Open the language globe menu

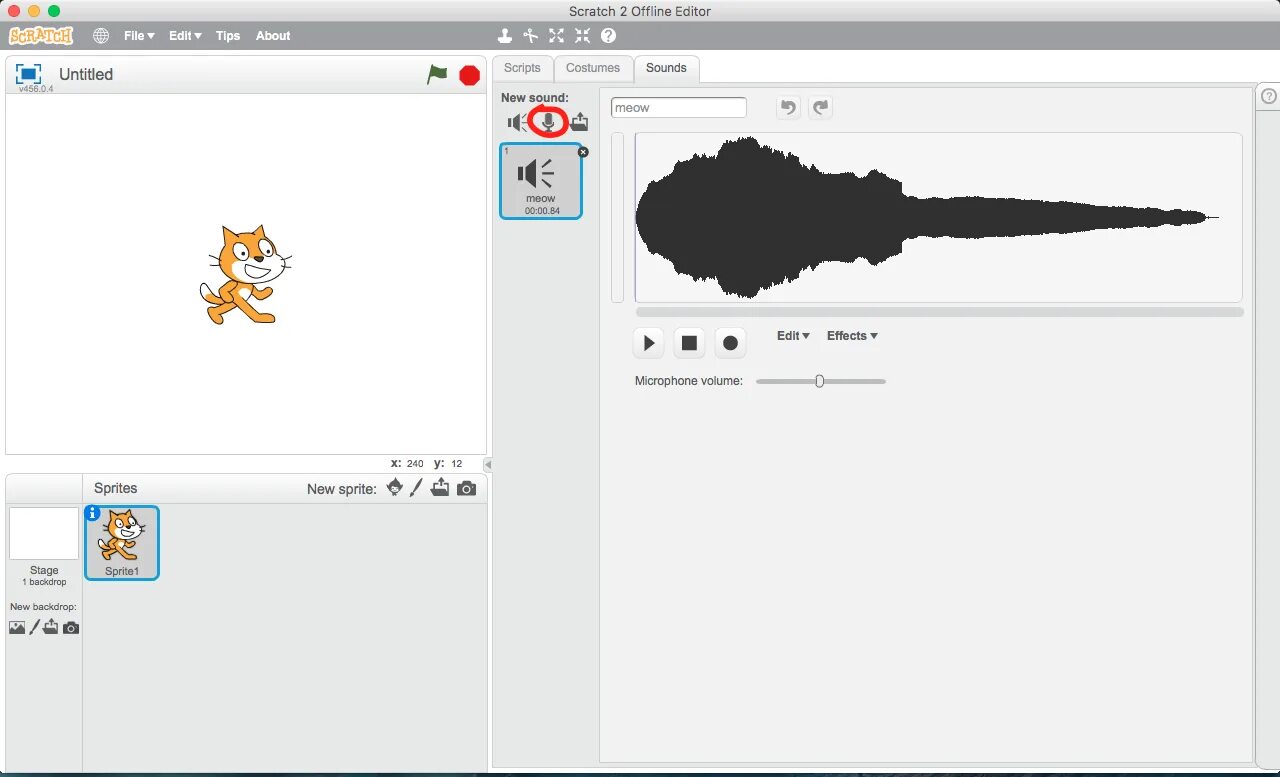101,36
